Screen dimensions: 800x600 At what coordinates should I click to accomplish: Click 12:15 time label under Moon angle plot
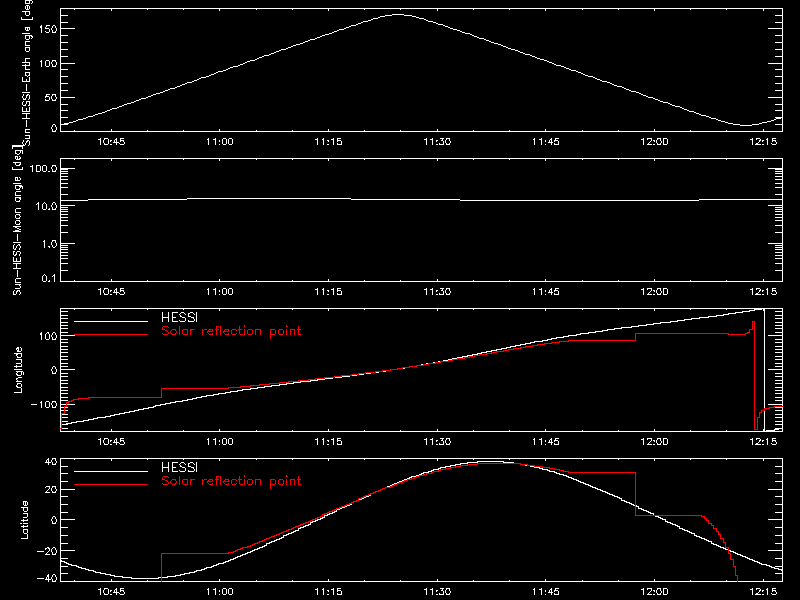(763, 292)
